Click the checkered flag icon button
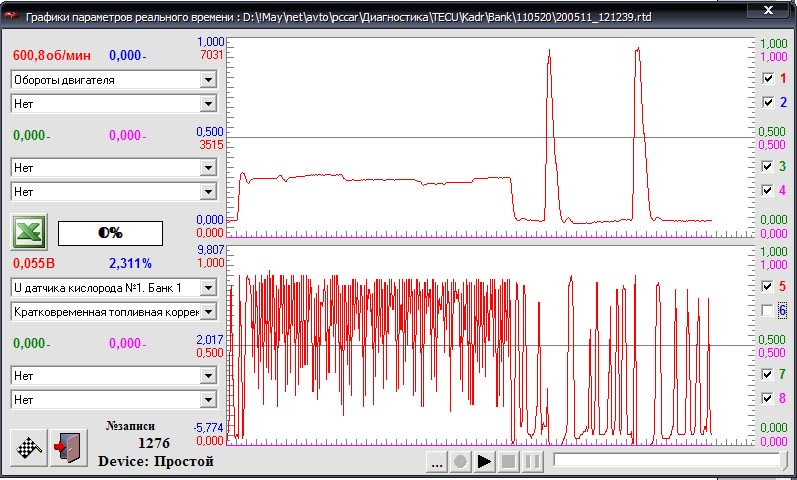Screen dimensions: 797x480 [x=28, y=447]
